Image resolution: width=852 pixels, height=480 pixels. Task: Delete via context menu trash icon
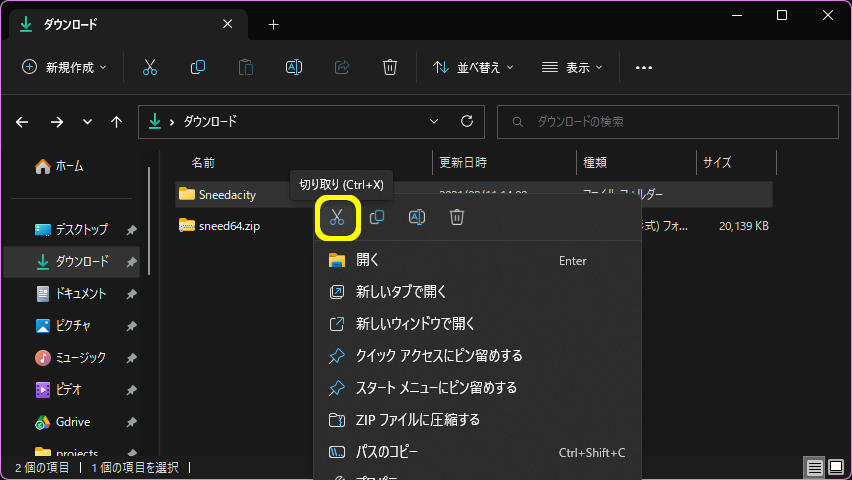click(x=456, y=217)
